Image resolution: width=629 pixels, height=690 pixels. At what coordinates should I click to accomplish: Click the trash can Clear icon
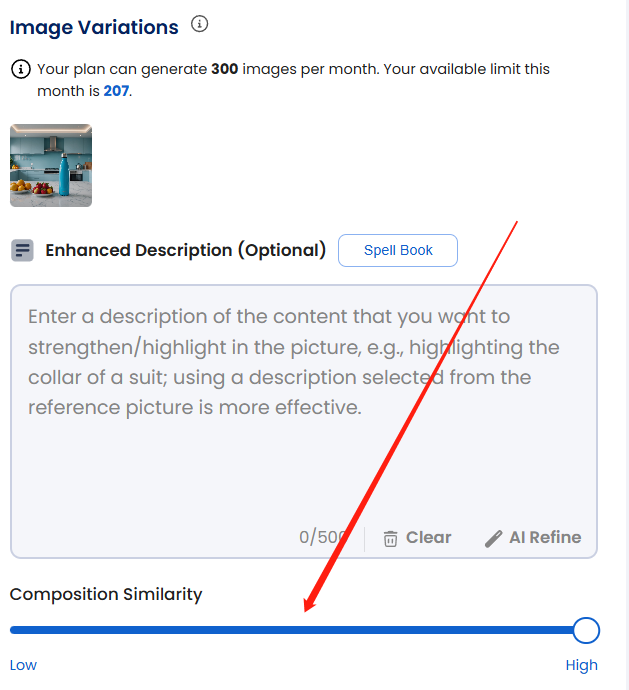[390, 538]
